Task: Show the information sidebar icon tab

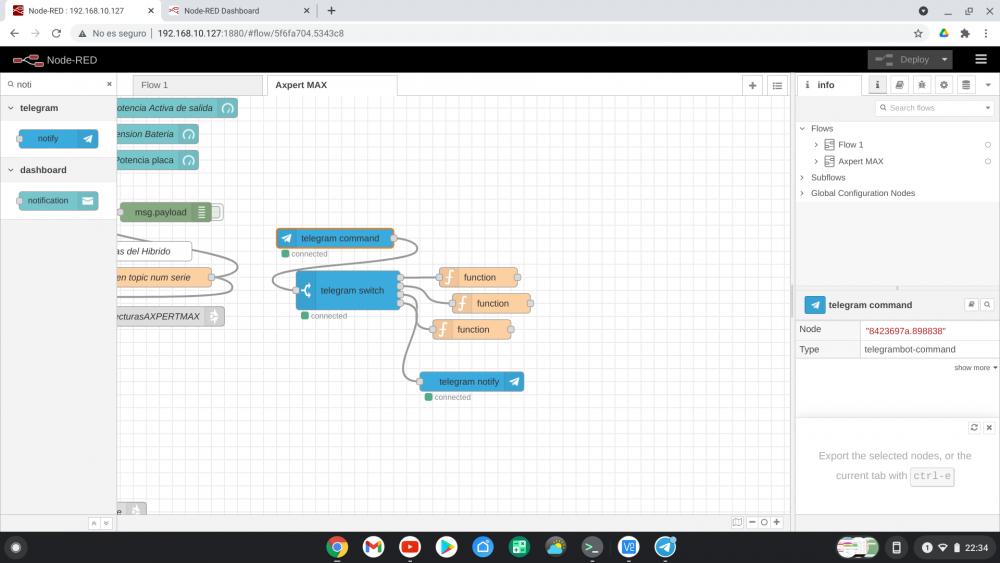Action: pos(877,85)
